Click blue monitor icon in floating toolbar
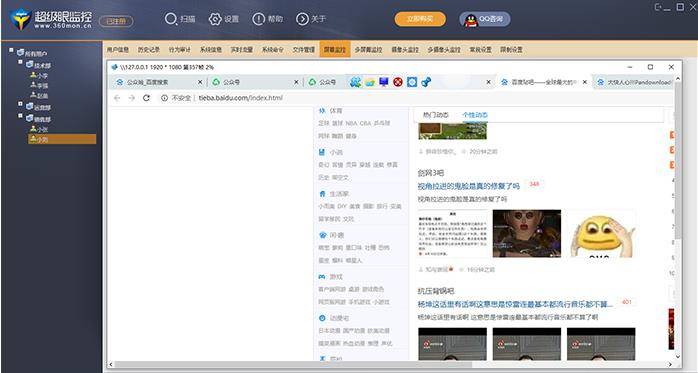Screen dimensions: 698x373 point(384,82)
